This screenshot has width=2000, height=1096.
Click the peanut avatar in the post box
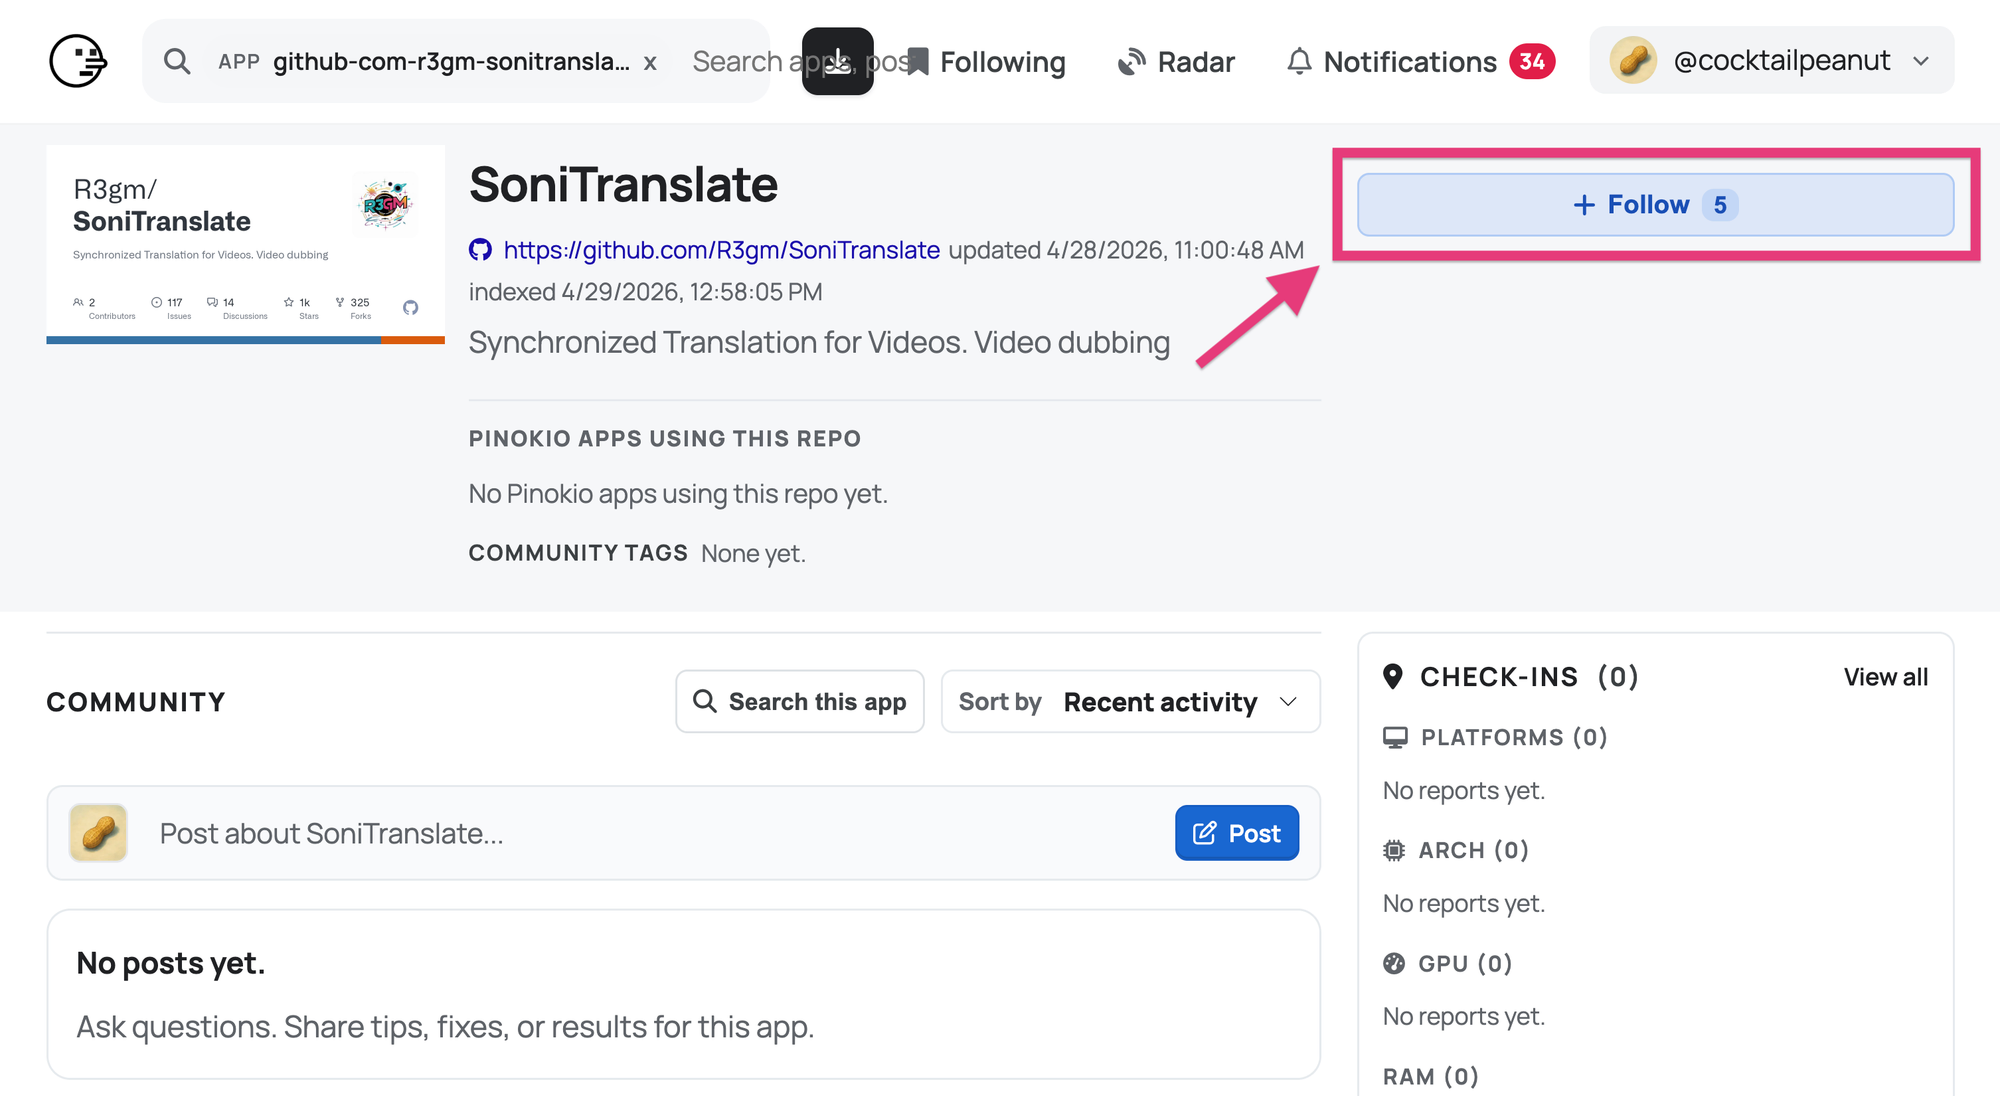pyautogui.click(x=98, y=833)
